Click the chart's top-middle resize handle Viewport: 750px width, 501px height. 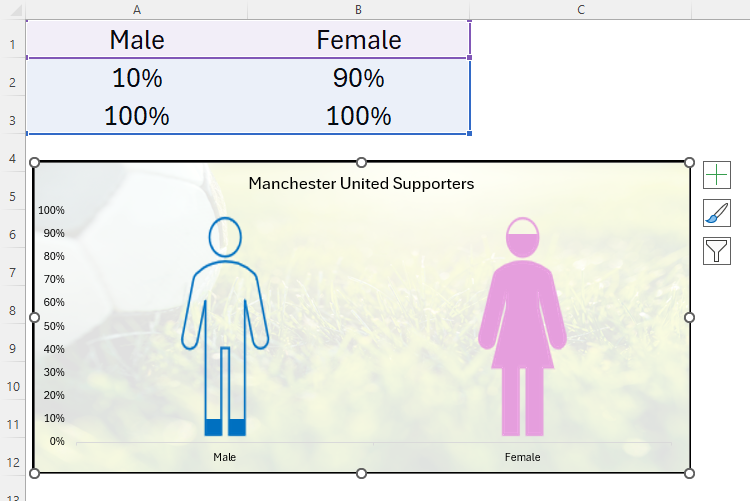(362, 163)
